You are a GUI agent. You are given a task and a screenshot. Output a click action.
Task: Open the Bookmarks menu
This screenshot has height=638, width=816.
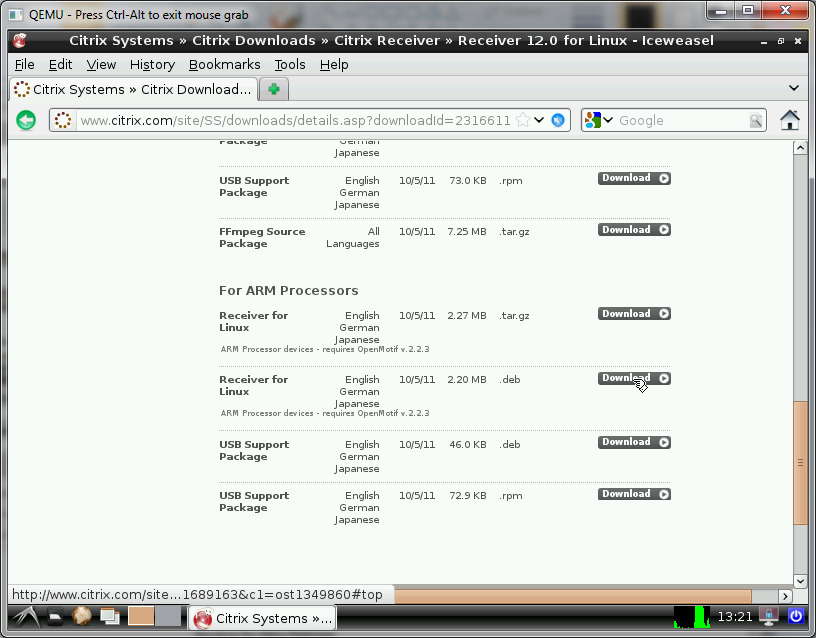(224, 65)
